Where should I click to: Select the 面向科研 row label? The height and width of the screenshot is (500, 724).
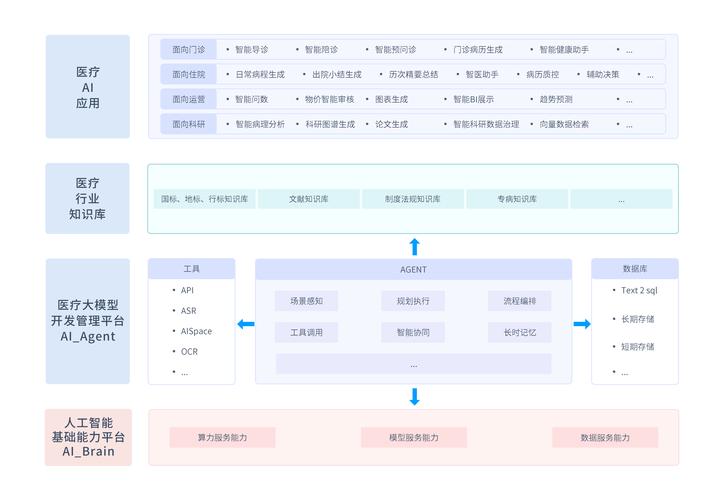coord(187,124)
